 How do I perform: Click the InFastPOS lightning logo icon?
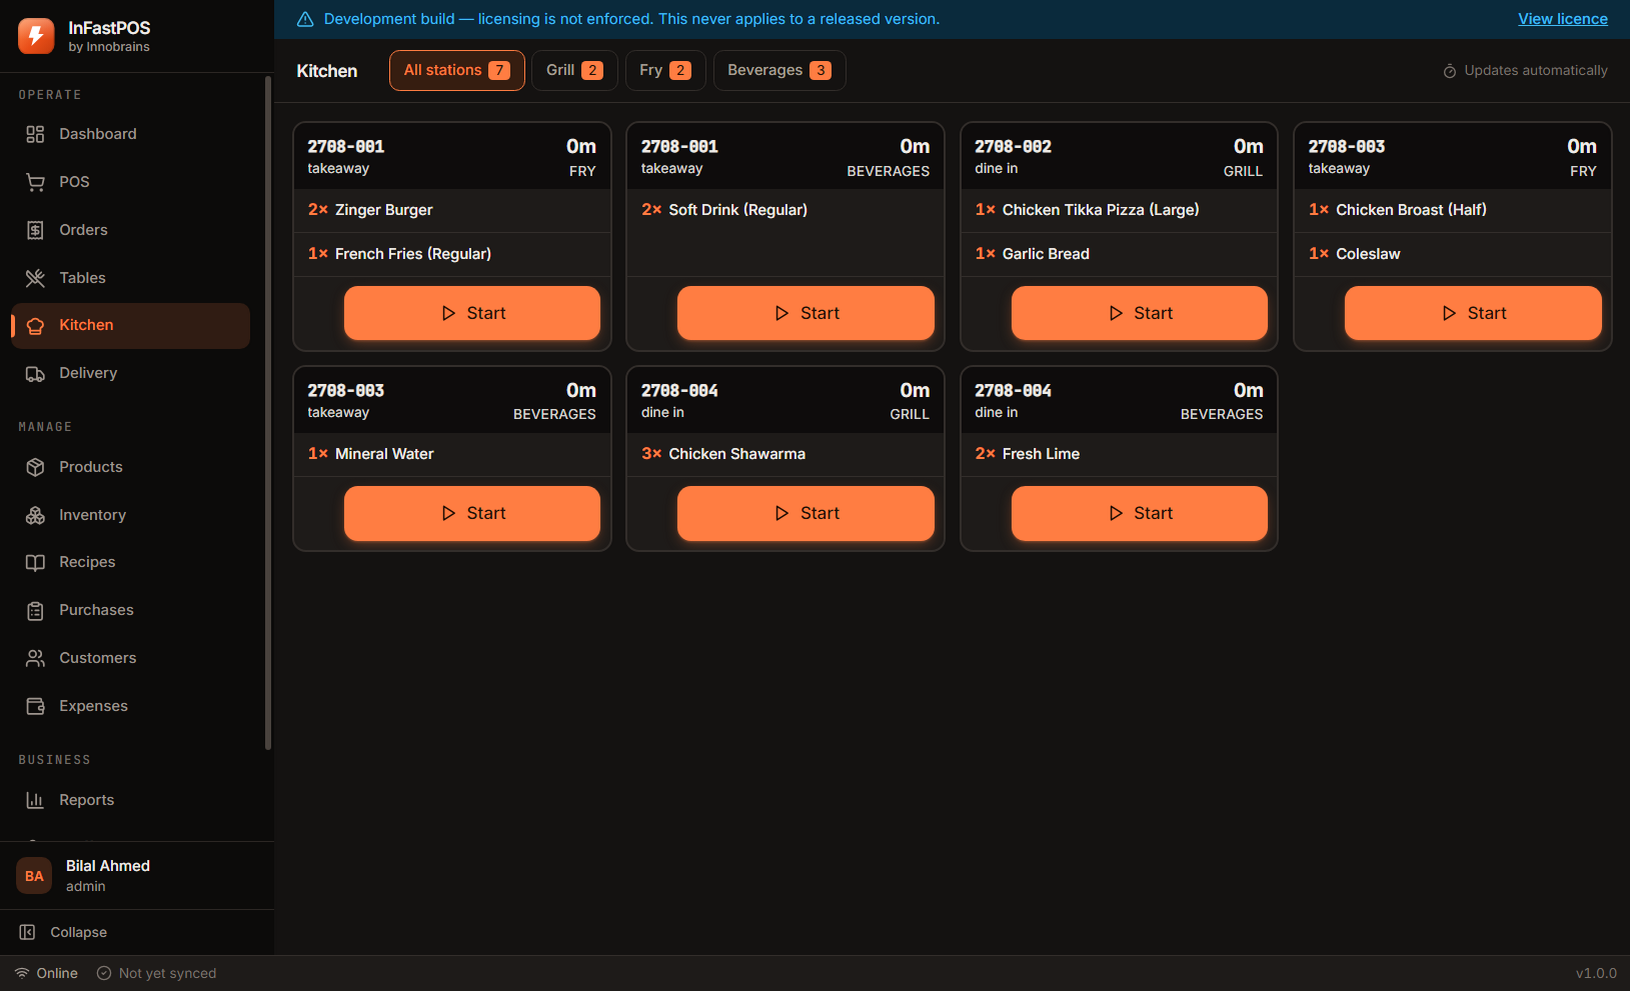pos(36,36)
